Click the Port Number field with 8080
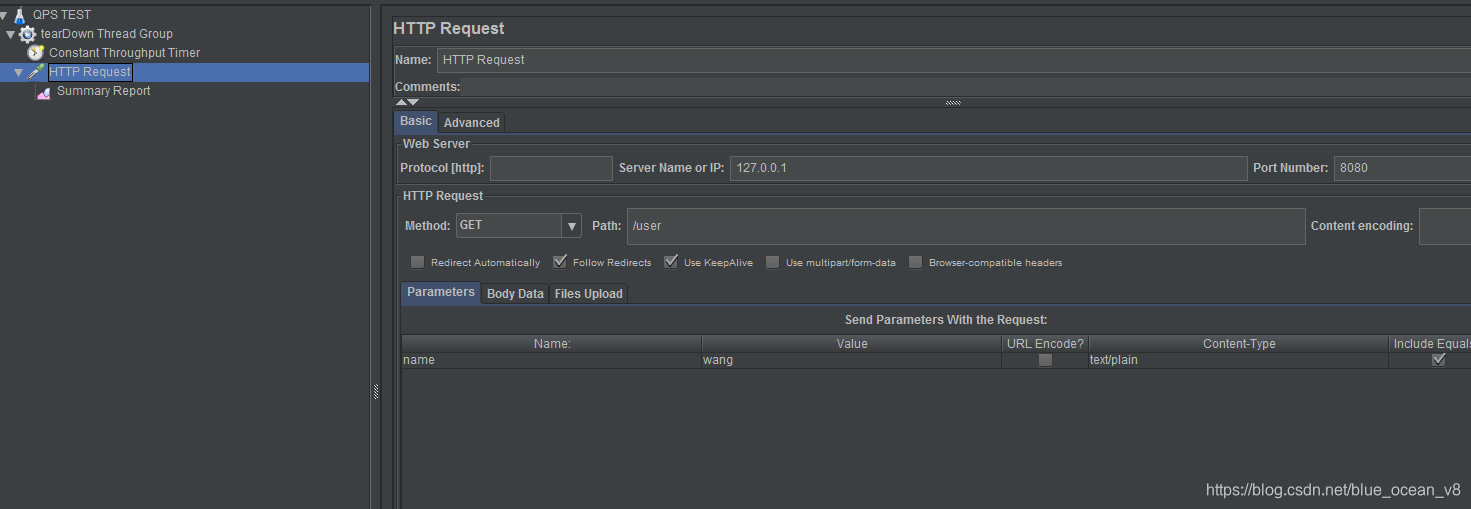The image size is (1471, 509). tap(1402, 168)
